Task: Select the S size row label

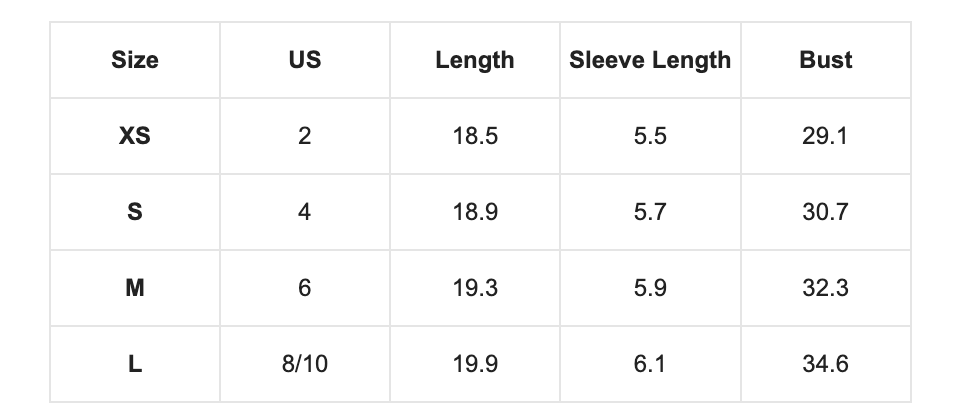Action: [135, 212]
